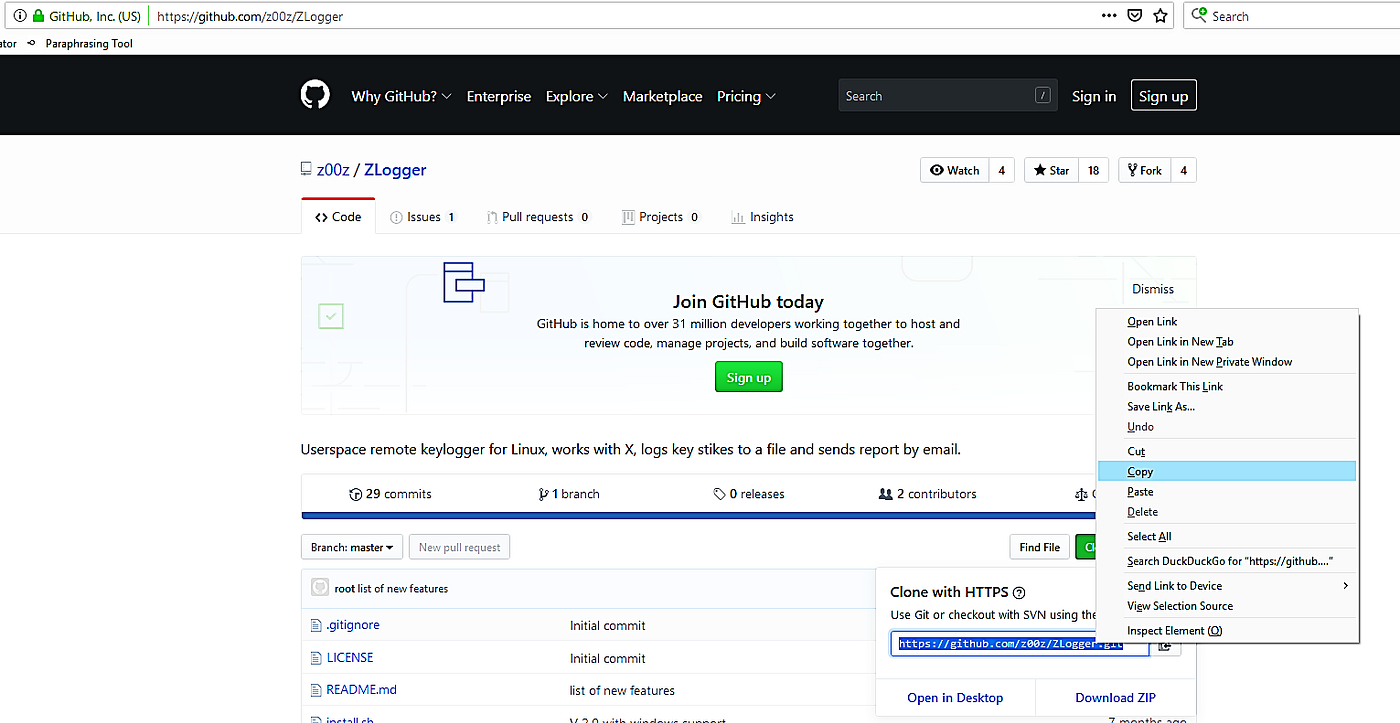The width and height of the screenshot is (1400, 723).
Task: Click the Sign in link
Action: 1094,96
